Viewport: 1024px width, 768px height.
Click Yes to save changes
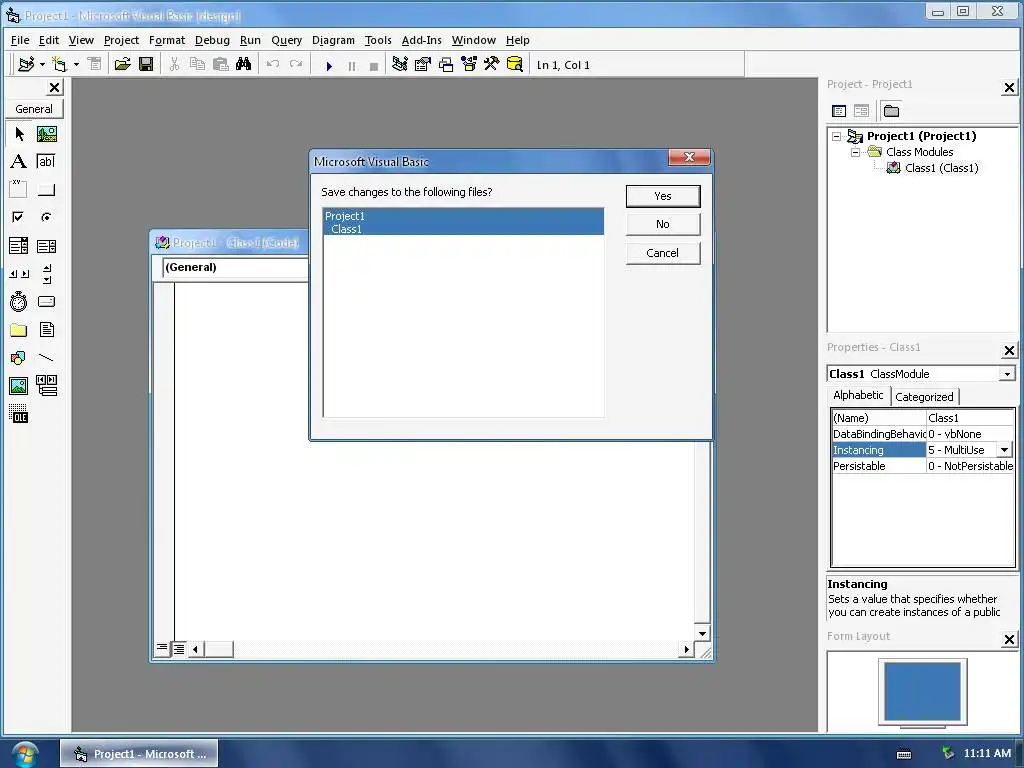663,196
